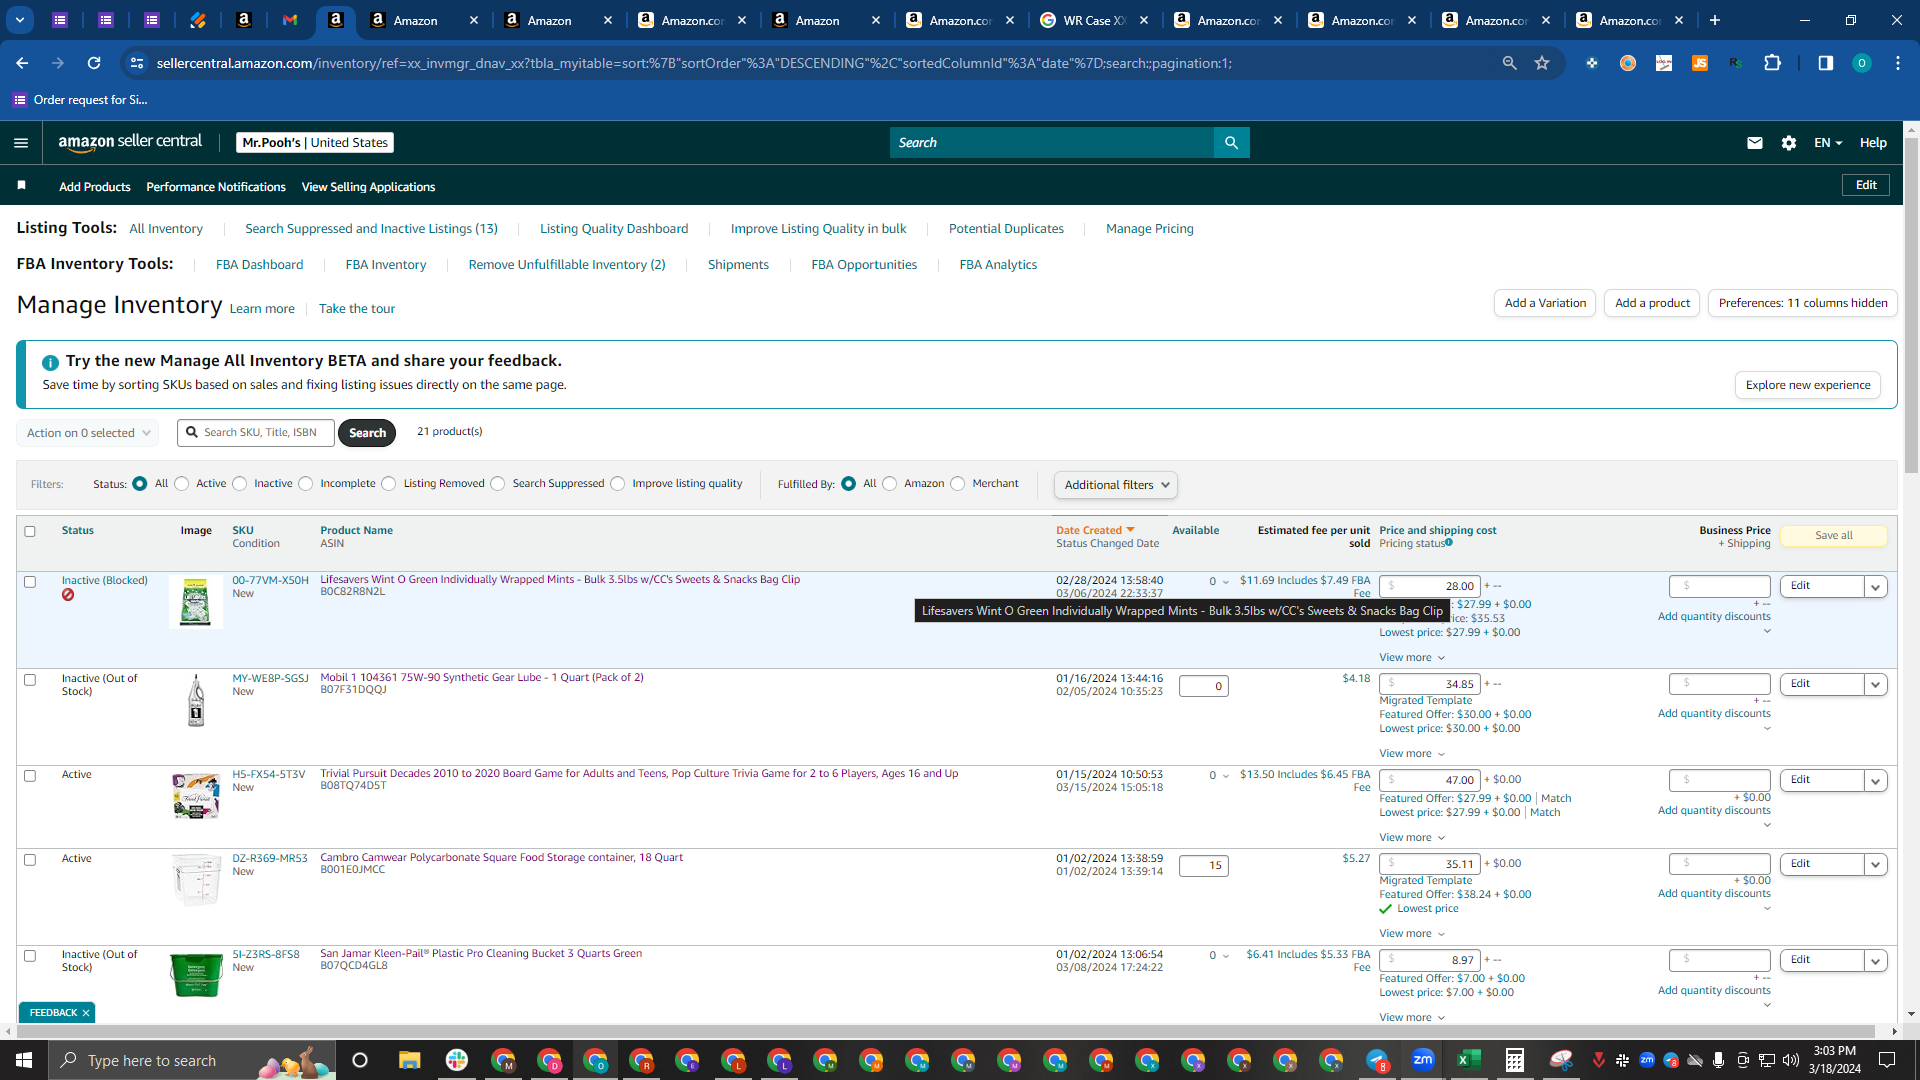Open Edit dropdown arrow for Lifesavers row
1920x1080 pixels.
[1876, 587]
